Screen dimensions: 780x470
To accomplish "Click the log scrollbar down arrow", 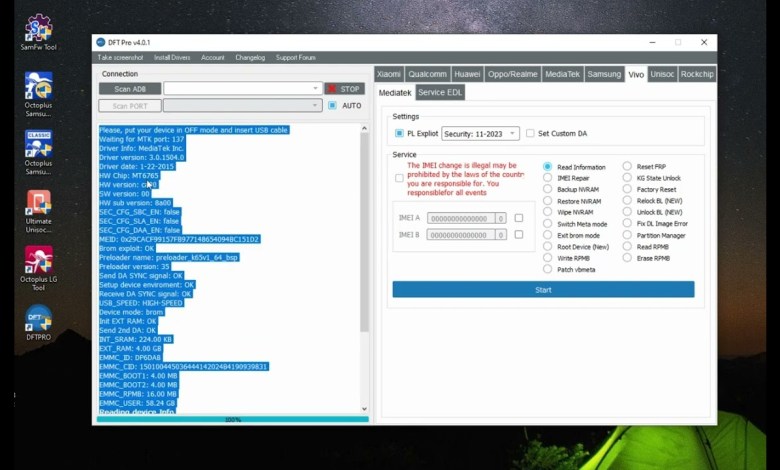I will pyautogui.click(x=364, y=409).
